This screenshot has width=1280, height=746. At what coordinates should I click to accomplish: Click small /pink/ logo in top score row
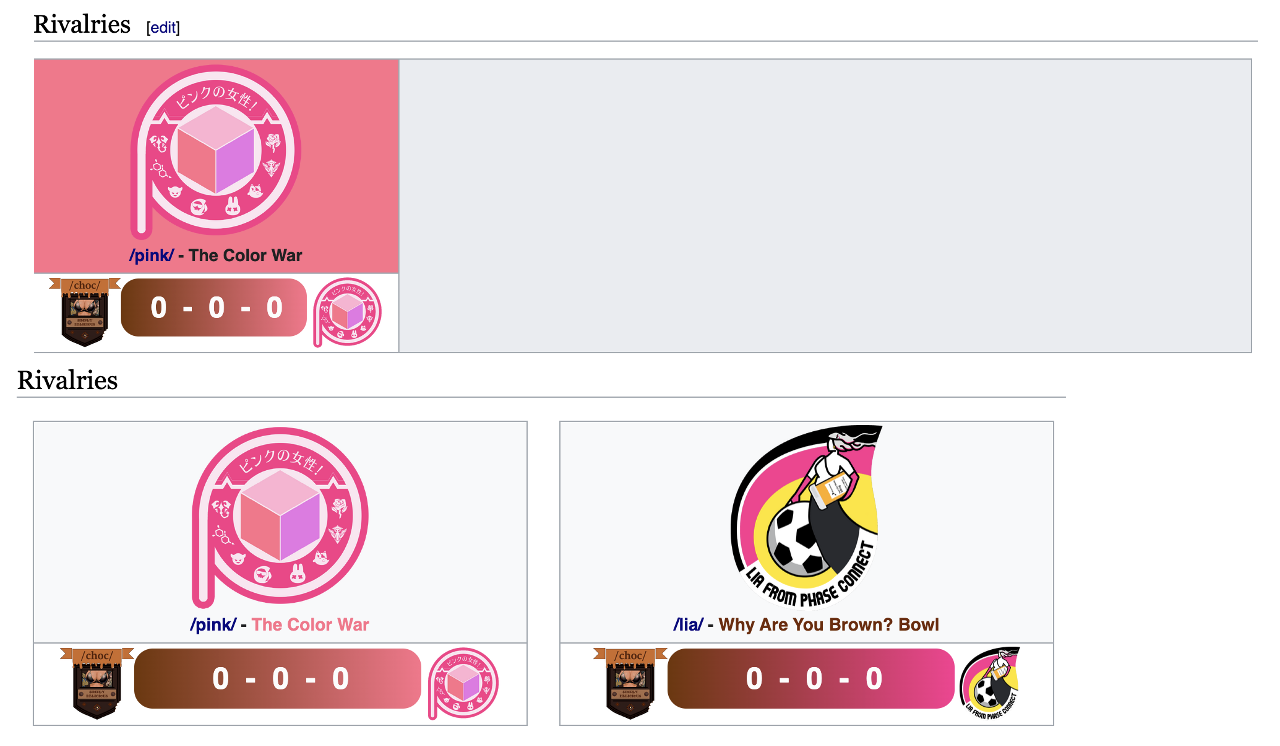(x=347, y=312)
